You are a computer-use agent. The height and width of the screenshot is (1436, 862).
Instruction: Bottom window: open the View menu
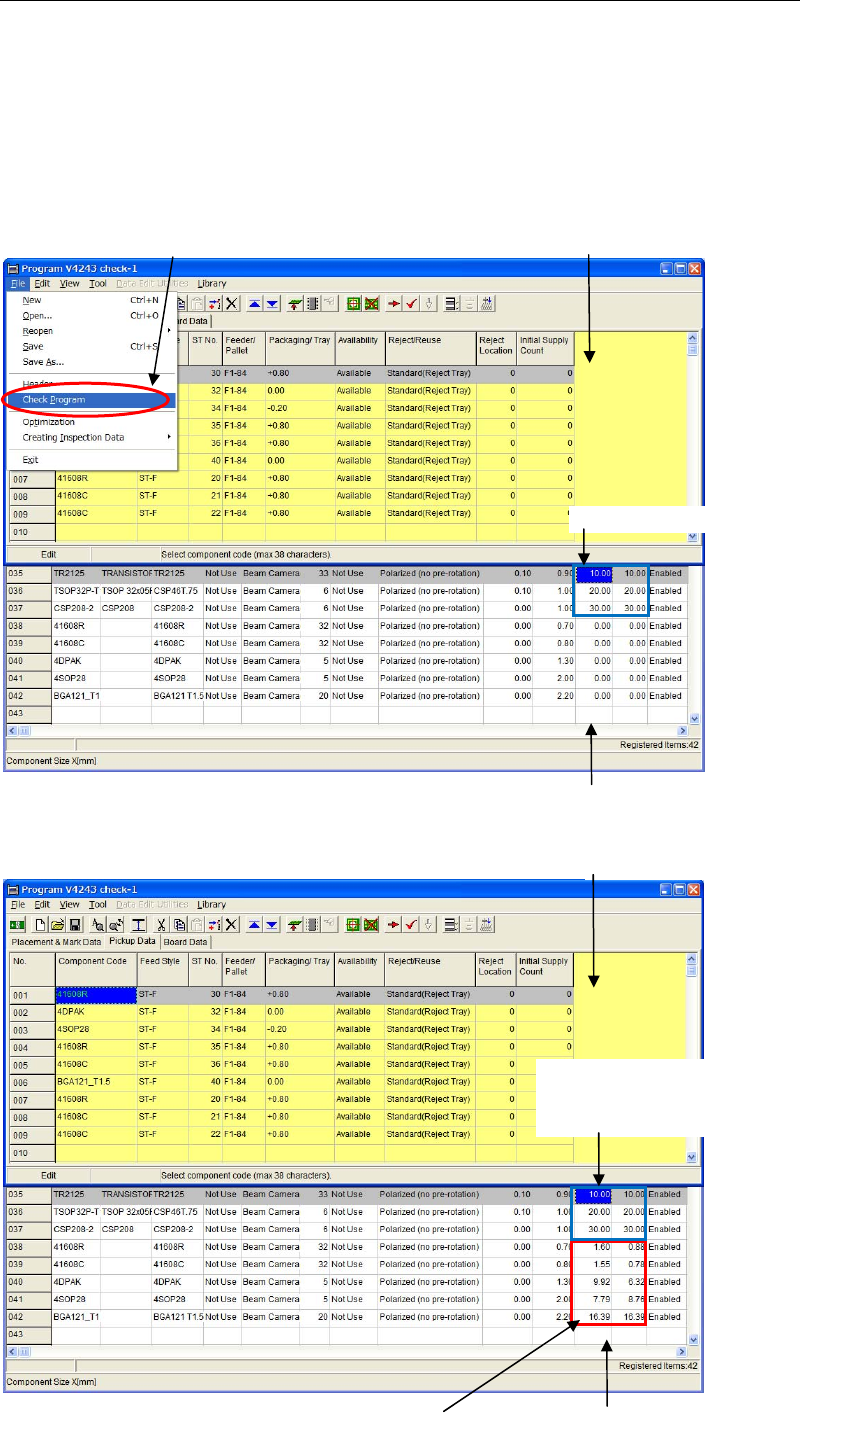(x=69, y=905)
